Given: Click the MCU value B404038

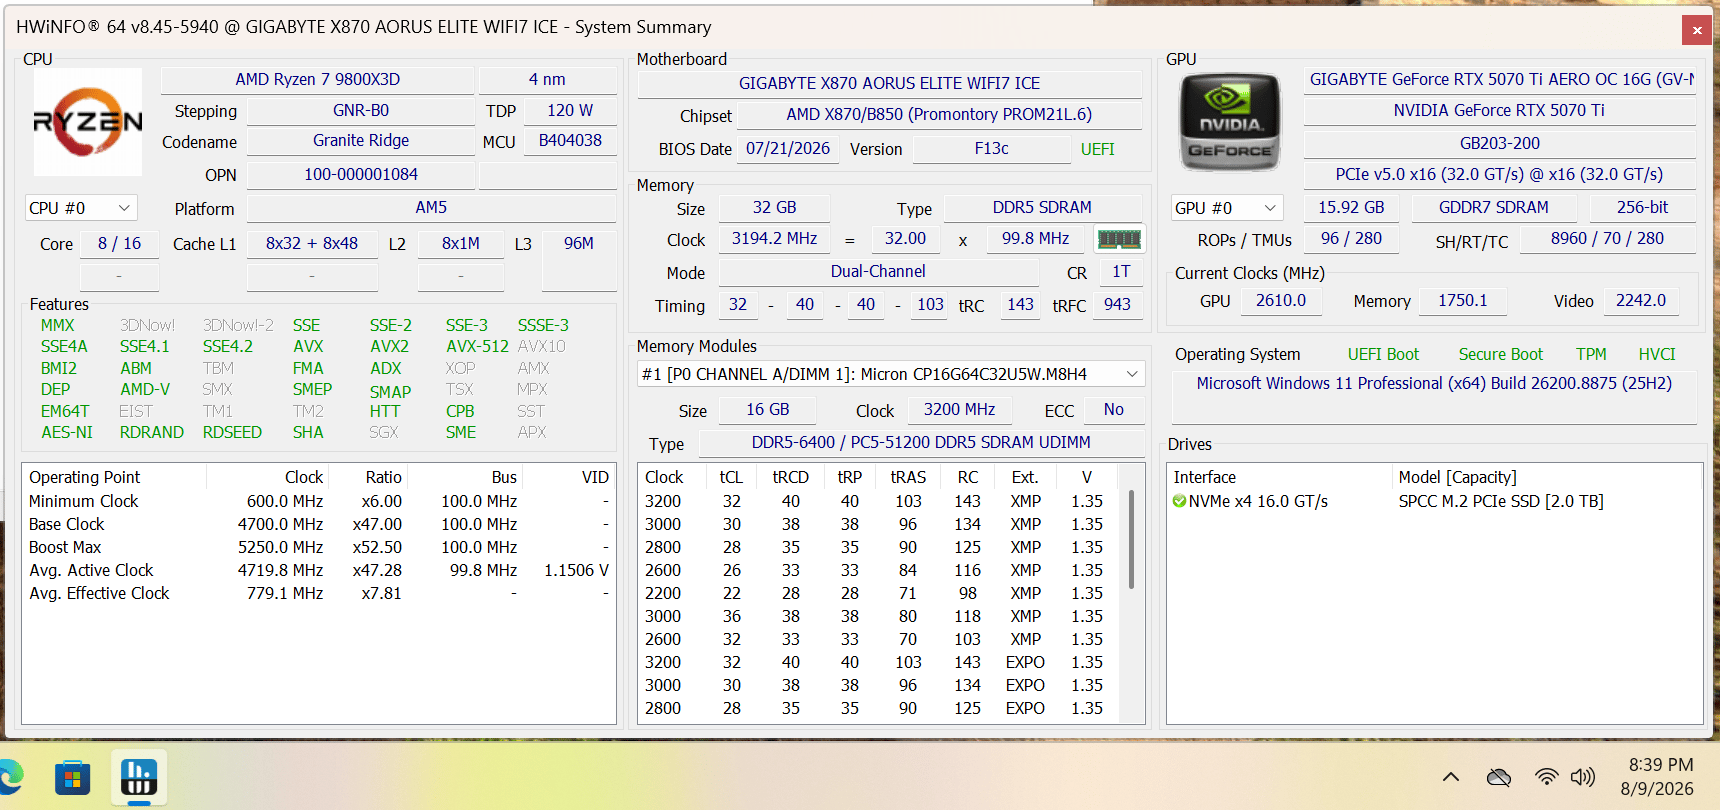Looking at the screenshot, I should (570, 141).
